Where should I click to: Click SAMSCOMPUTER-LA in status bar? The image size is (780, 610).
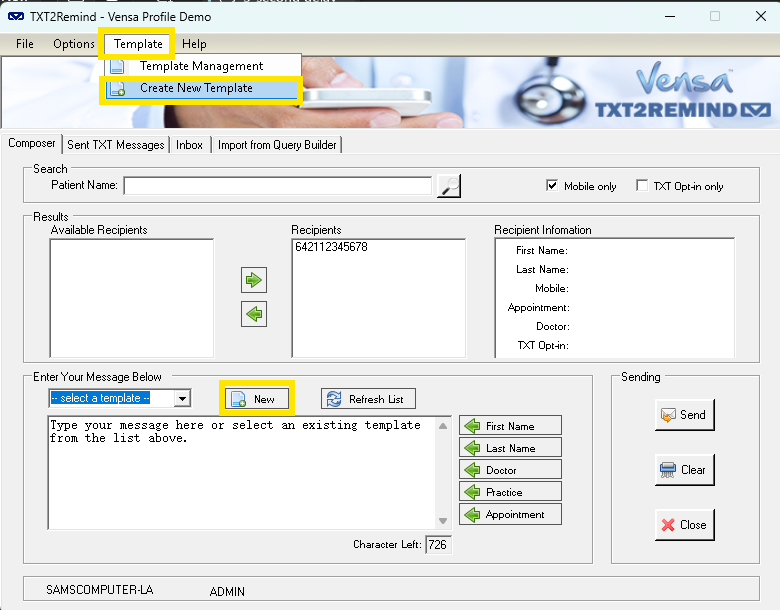coord(99,590)
